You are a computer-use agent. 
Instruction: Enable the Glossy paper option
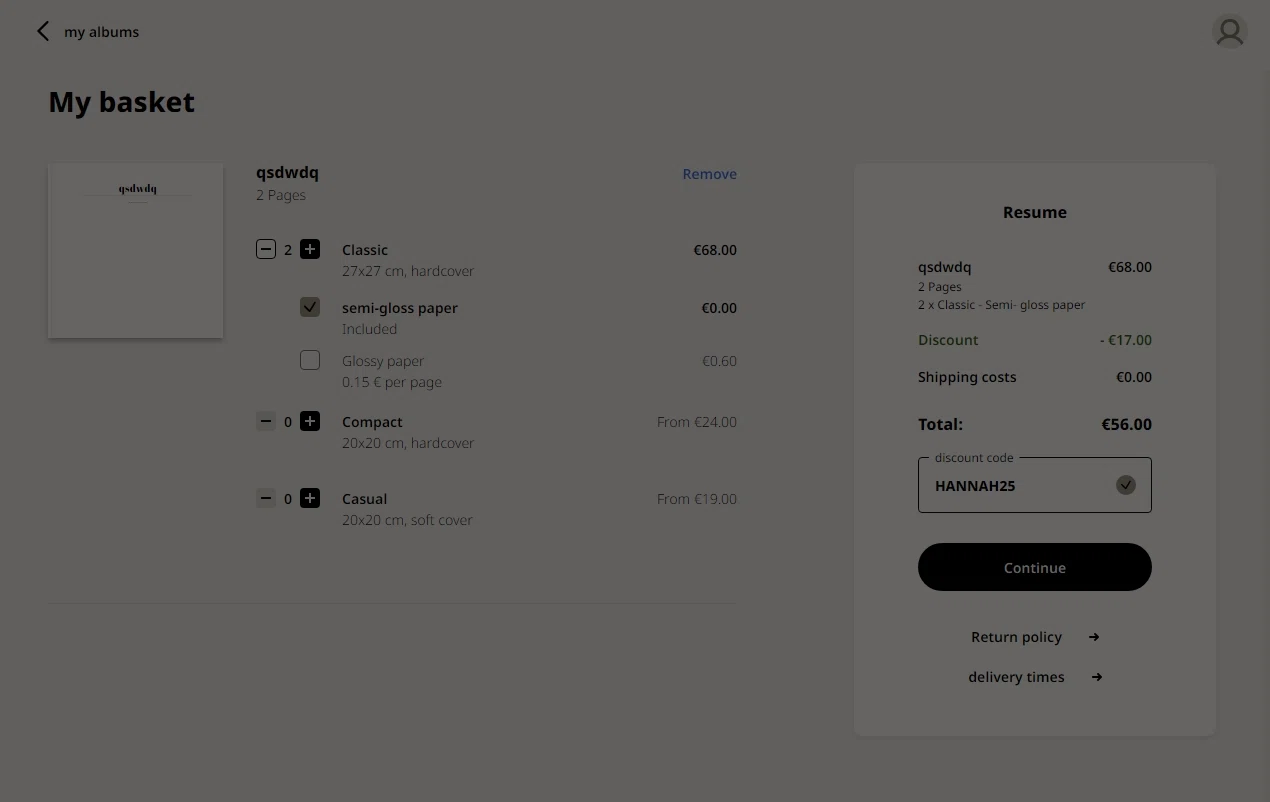click(310, 360)
